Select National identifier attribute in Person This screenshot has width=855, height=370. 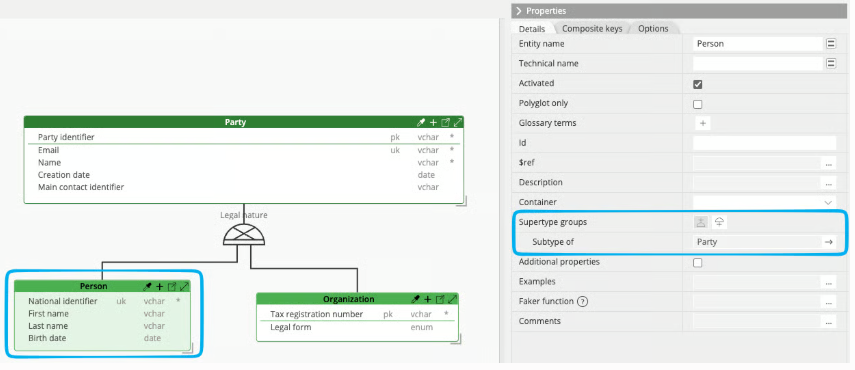[x=103, y=301]
